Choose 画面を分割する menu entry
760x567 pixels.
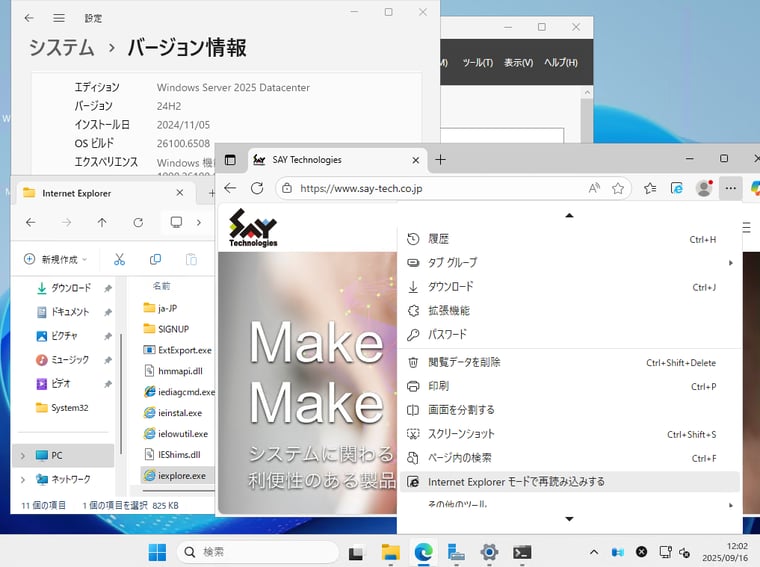click(x=570, y=410)
